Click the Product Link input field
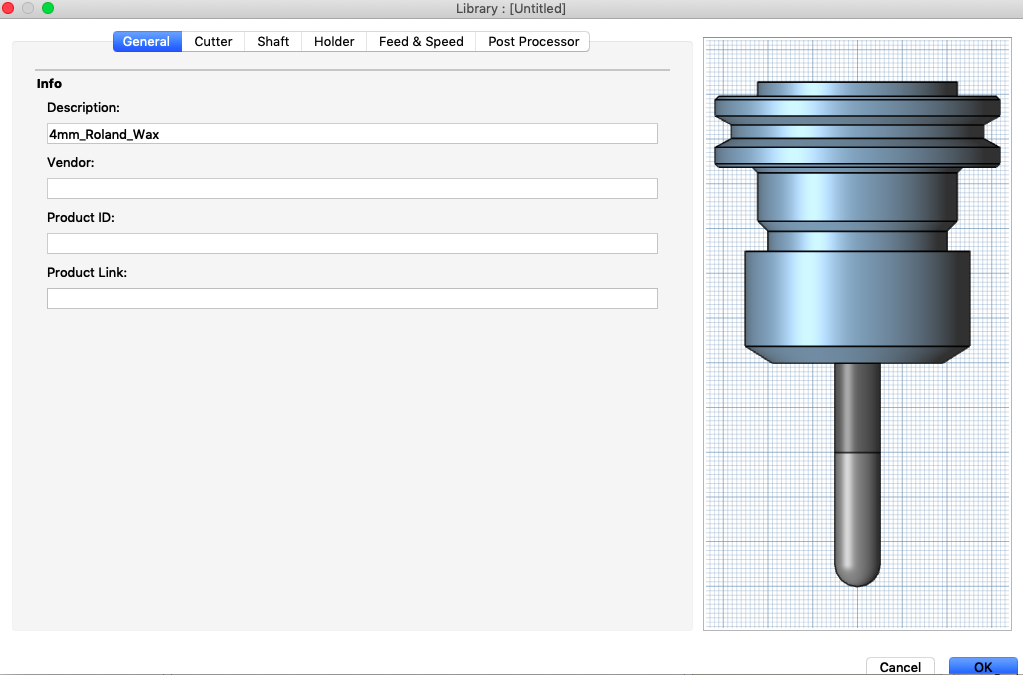Screen dimensions: 1023x675 coord(352,299)
